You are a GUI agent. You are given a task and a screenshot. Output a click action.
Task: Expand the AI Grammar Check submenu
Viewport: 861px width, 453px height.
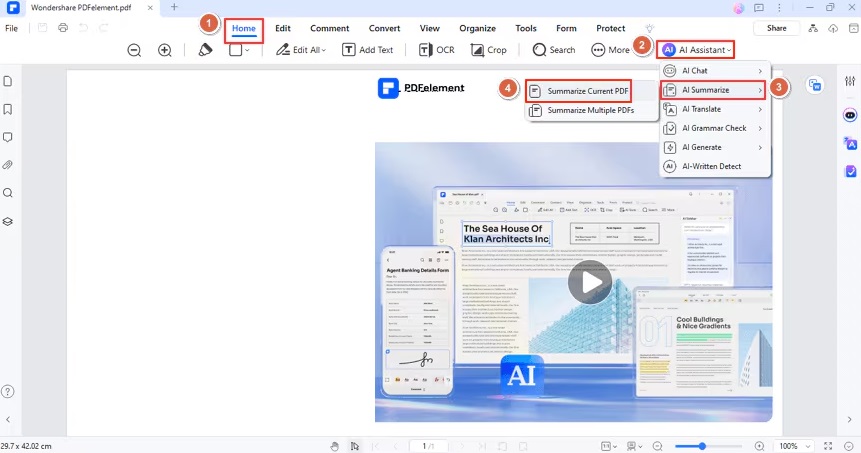(x=715, y=128)
